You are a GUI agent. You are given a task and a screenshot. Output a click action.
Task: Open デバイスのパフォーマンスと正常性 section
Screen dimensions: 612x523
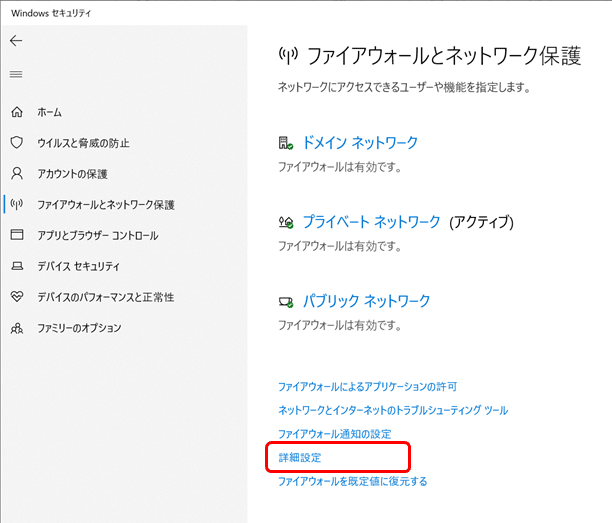(x=106, y=297)
